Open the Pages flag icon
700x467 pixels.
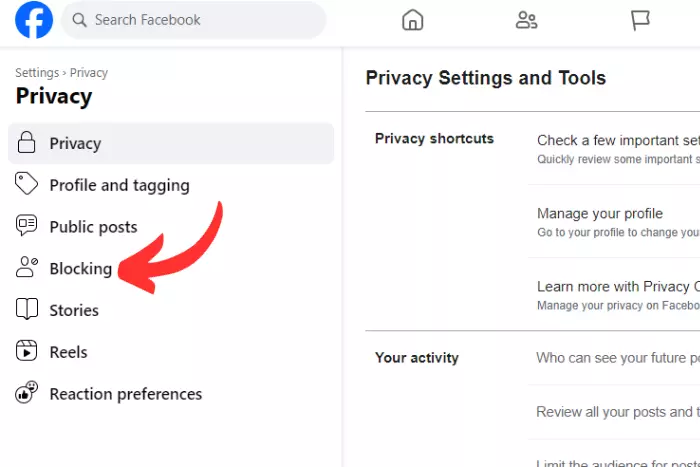point(640,21)
